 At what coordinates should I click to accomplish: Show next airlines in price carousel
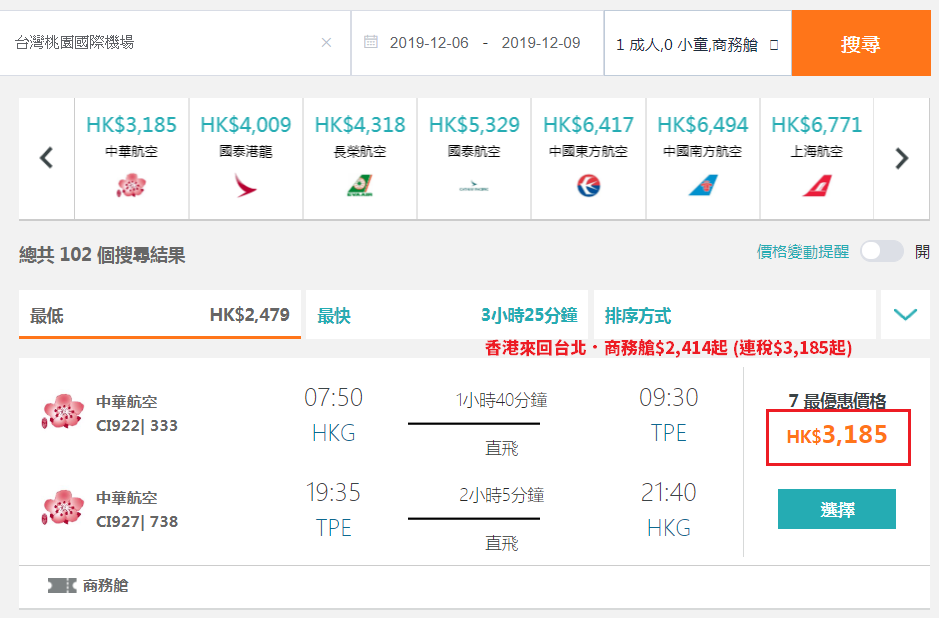(902, 158)
